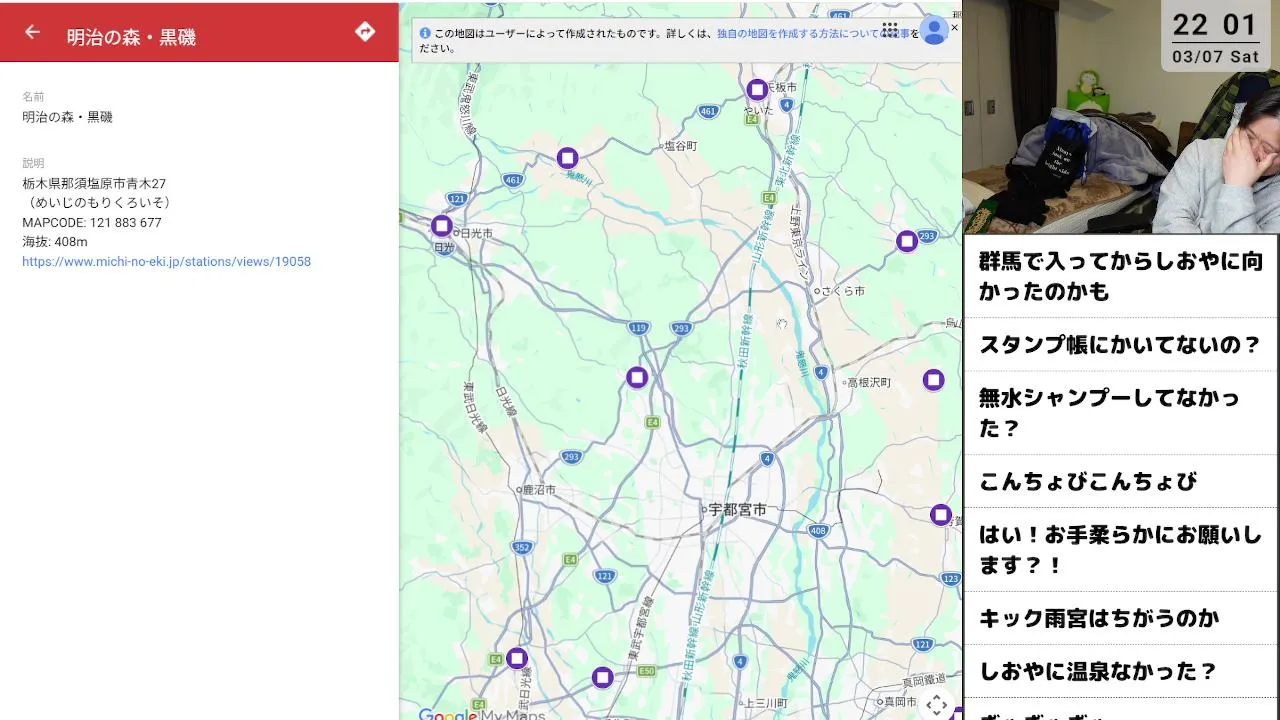The width and height of the screenshot is (1280, 720).
Task: Click the 日光市 city label
Action: click(476, 232)
